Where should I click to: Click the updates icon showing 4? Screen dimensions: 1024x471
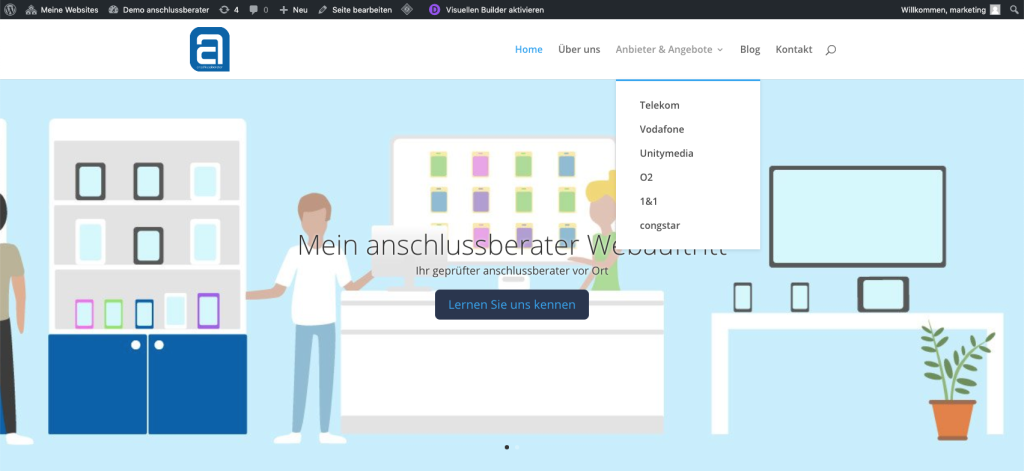229,9
